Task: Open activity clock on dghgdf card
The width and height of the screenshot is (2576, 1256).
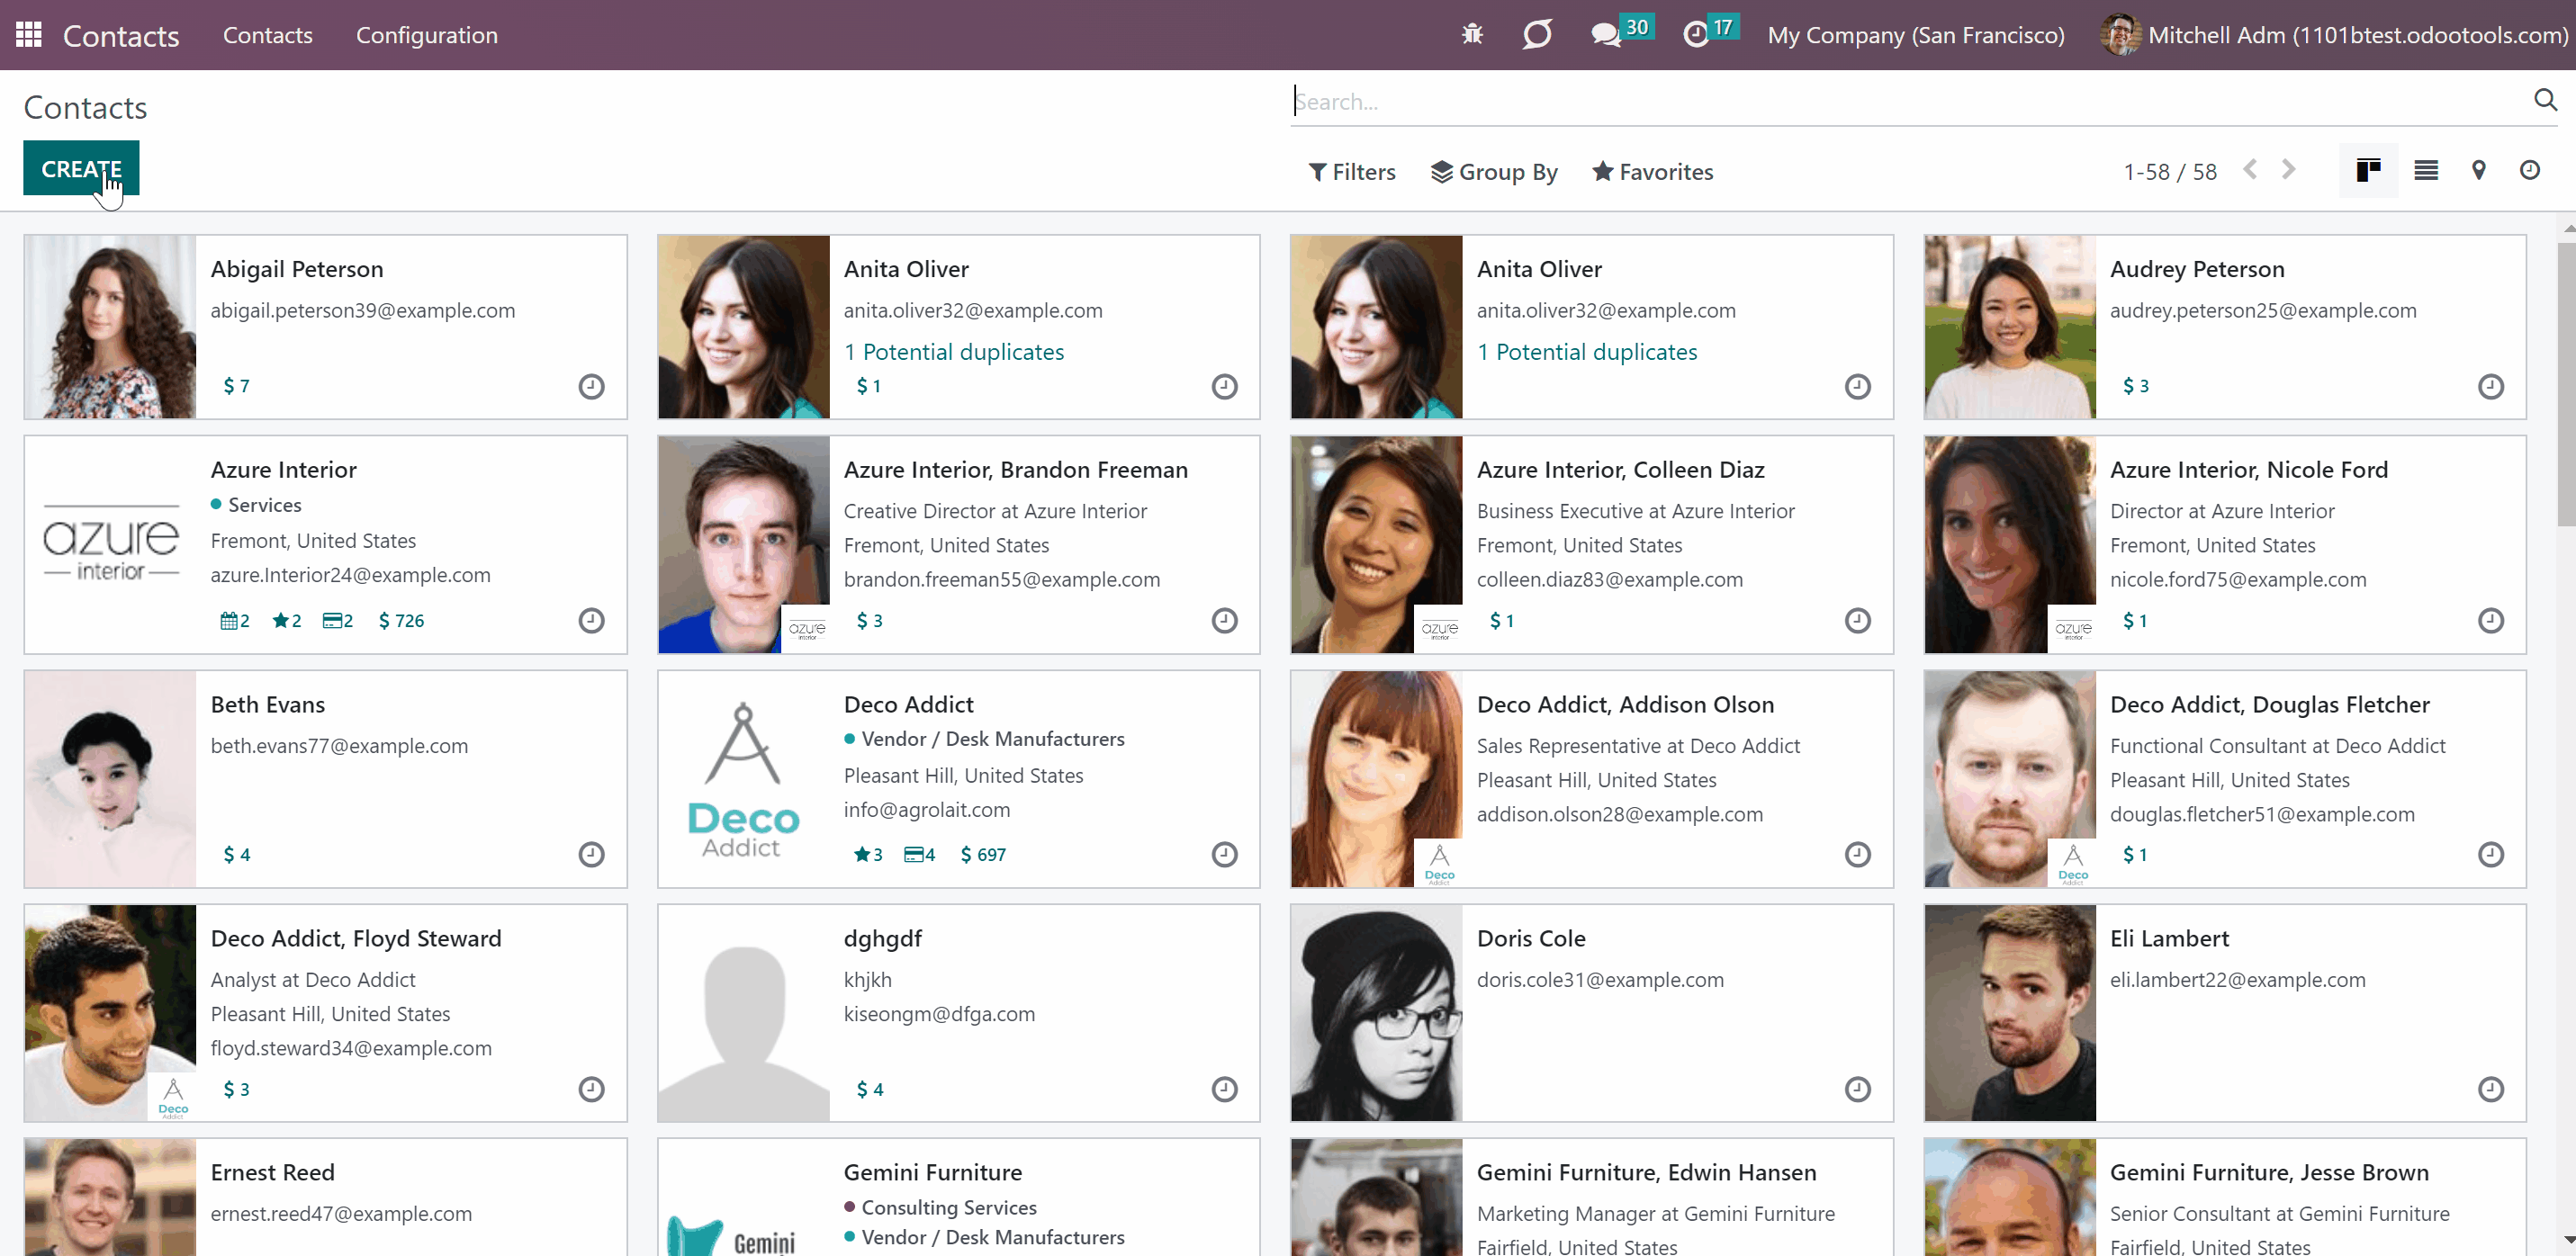Action: point(1224,1089)
